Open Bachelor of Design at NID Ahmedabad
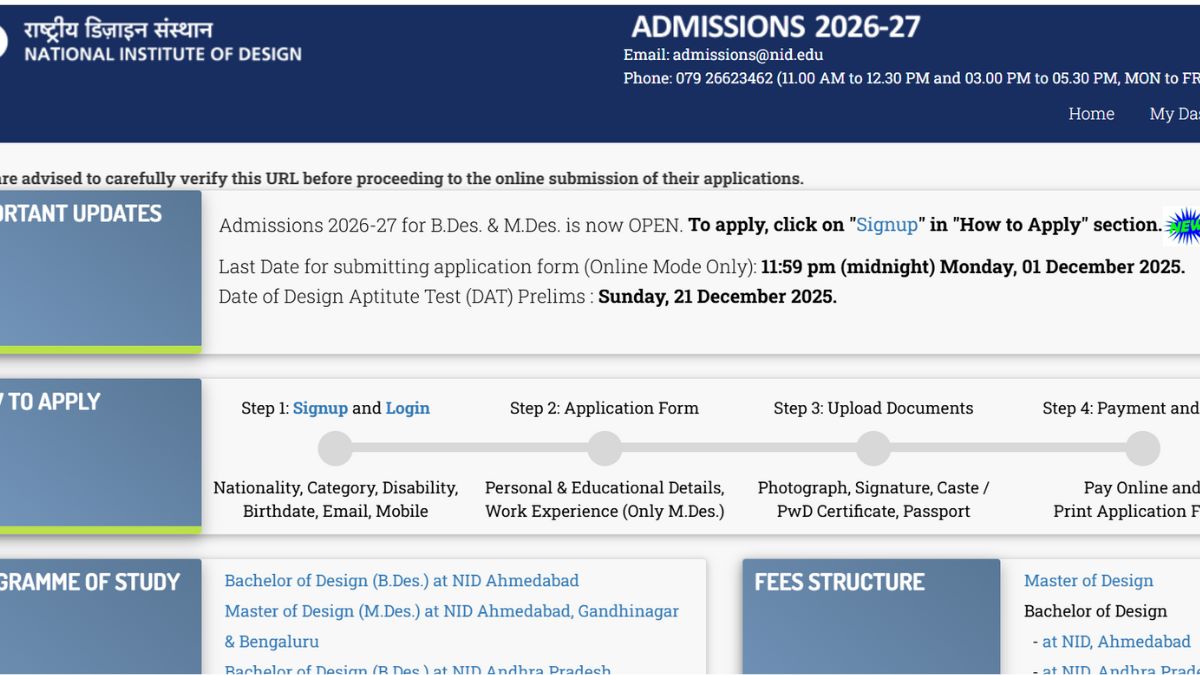The width and height of the screenshot is (1200, 675). (x=401, y=581)
